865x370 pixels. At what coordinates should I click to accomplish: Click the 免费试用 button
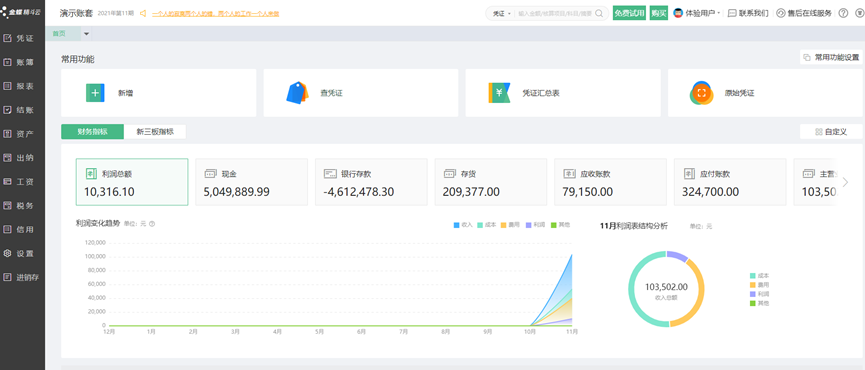pos(629,13)
